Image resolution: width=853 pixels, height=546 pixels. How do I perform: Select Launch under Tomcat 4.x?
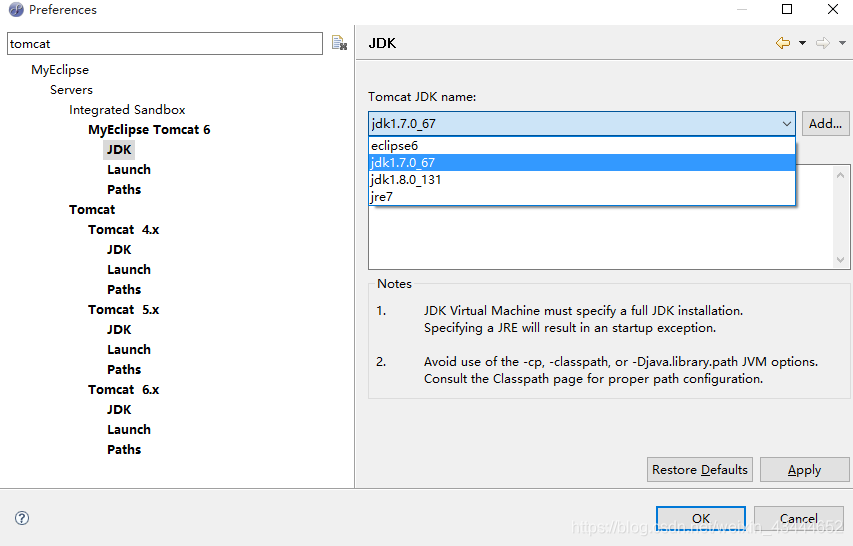[x=129, y=270]
